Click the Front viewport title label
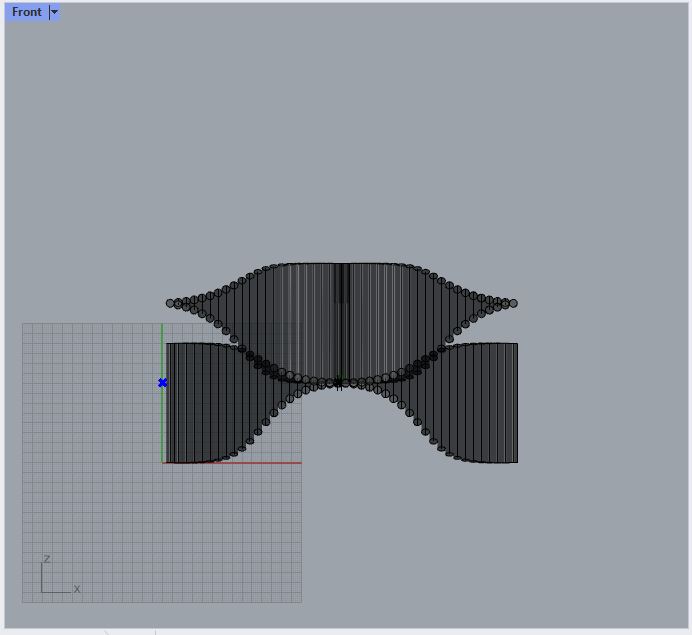 point(26,12)
